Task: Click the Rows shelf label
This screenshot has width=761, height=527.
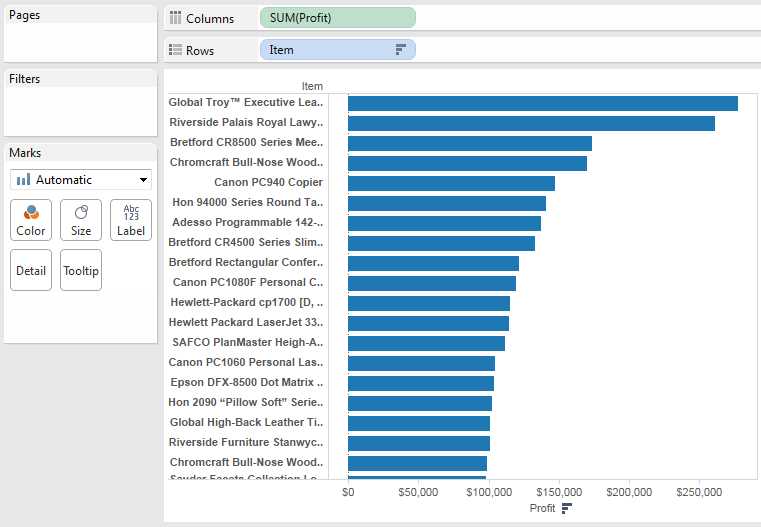Action: [200, 50]
